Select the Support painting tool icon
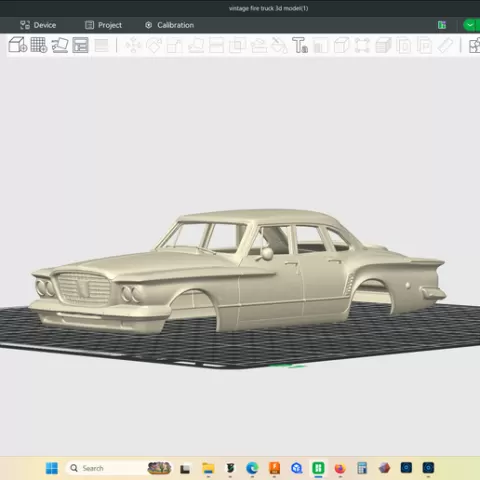Image resolution: width=480 pixels, height=480 pixels. click(258, 46)
